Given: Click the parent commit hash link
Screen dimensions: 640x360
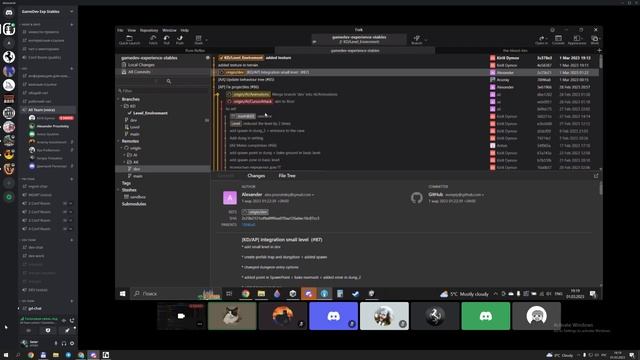Looking at the screenshot, I should point(248,224).
